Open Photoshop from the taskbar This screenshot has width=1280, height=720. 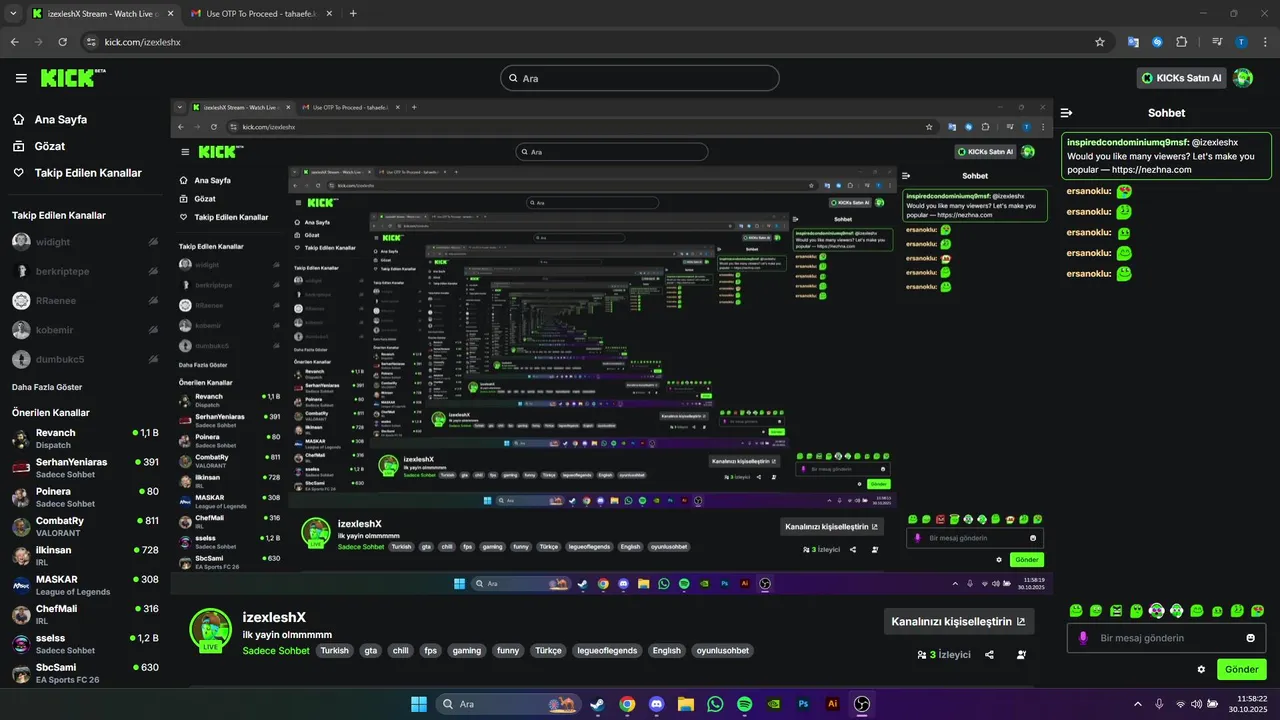click(803, 704)
